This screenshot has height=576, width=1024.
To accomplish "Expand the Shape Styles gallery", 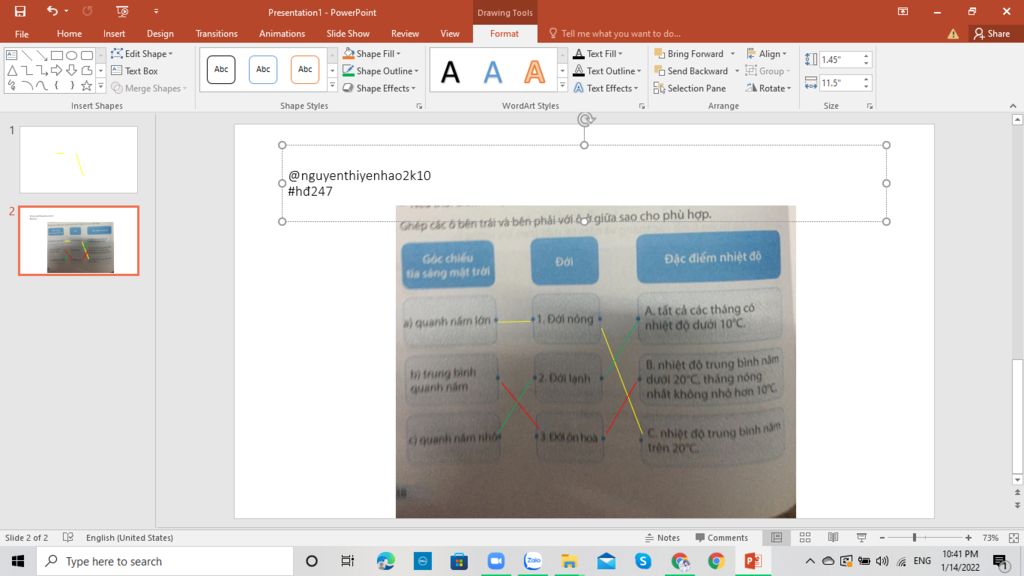I will (332, 86).
